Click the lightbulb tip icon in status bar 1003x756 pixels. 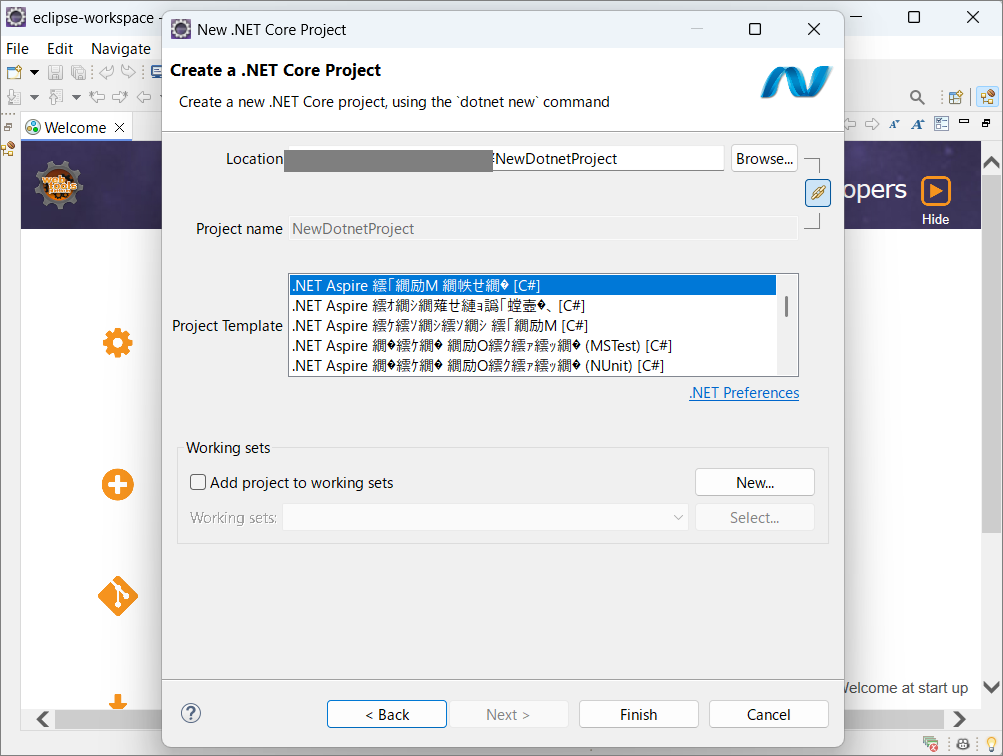[x=991, y=743]
